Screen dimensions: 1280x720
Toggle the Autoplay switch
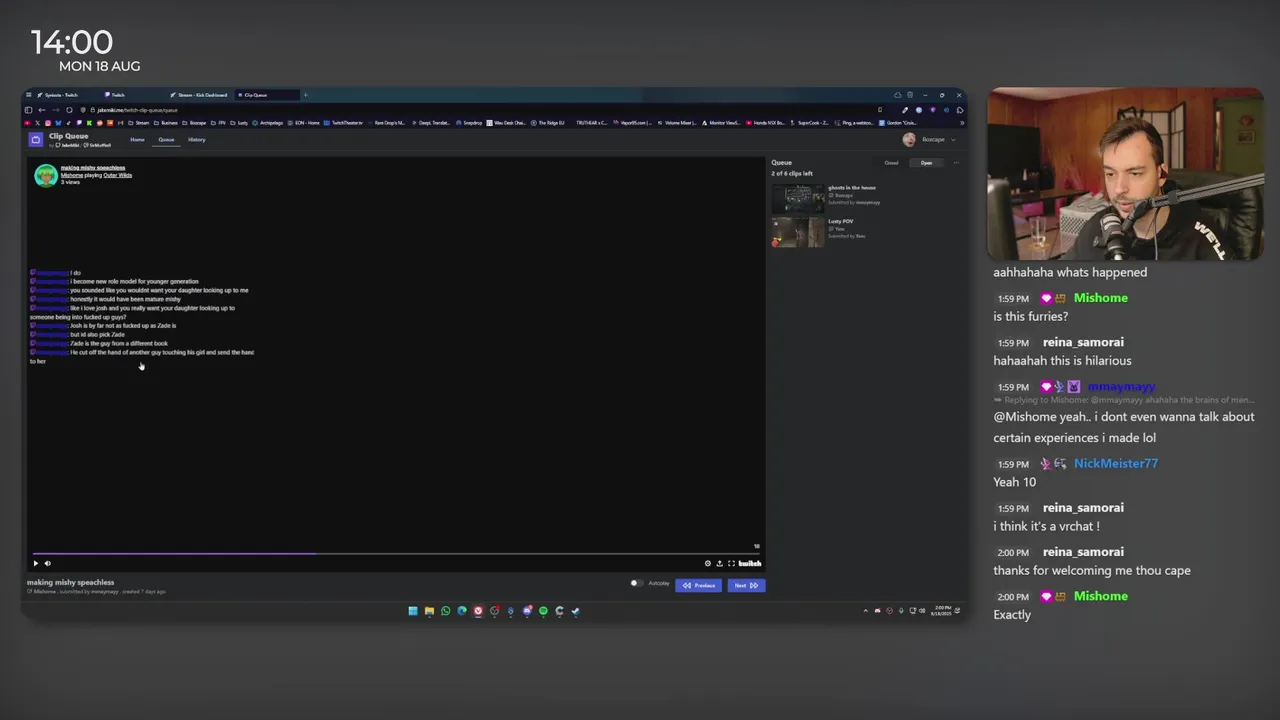click(x=636, y=583)
